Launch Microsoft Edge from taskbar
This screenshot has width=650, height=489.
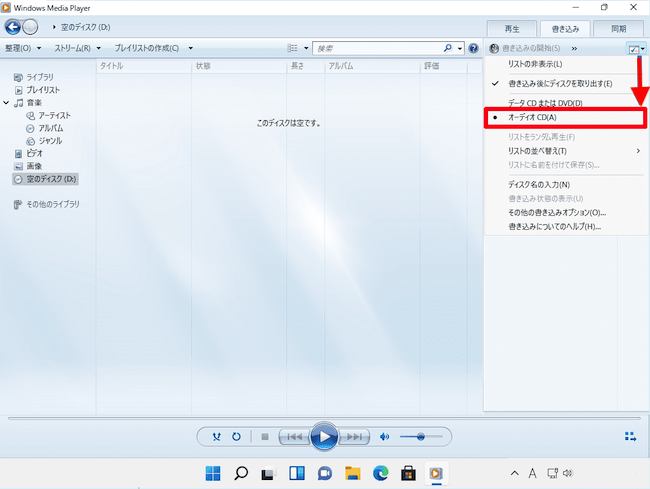pos(381,473)
